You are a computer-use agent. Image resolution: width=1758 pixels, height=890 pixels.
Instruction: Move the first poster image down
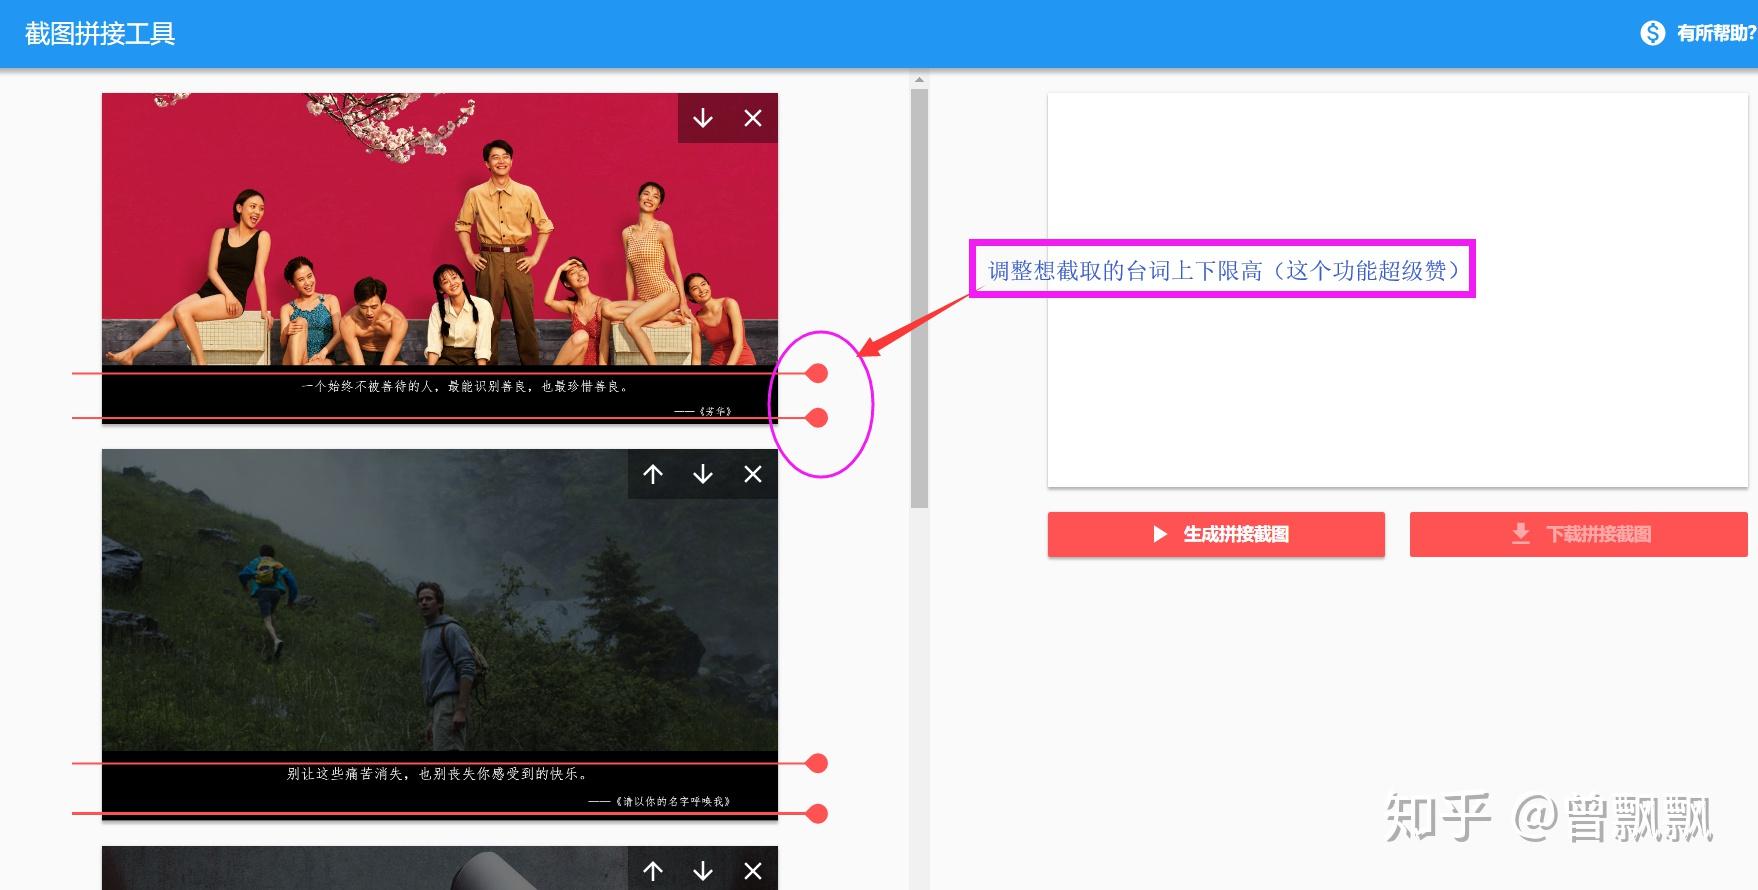pyautogui.click(x=703, y=118)
